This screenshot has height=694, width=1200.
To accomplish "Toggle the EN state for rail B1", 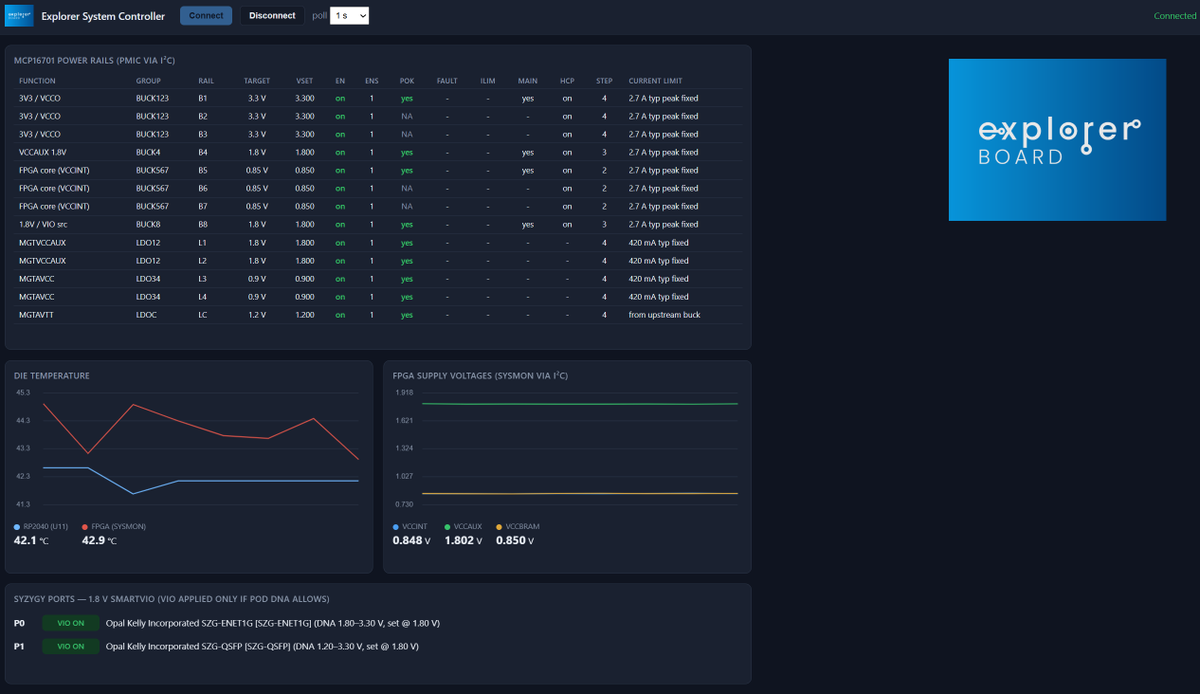I will [x=340, y=98].
